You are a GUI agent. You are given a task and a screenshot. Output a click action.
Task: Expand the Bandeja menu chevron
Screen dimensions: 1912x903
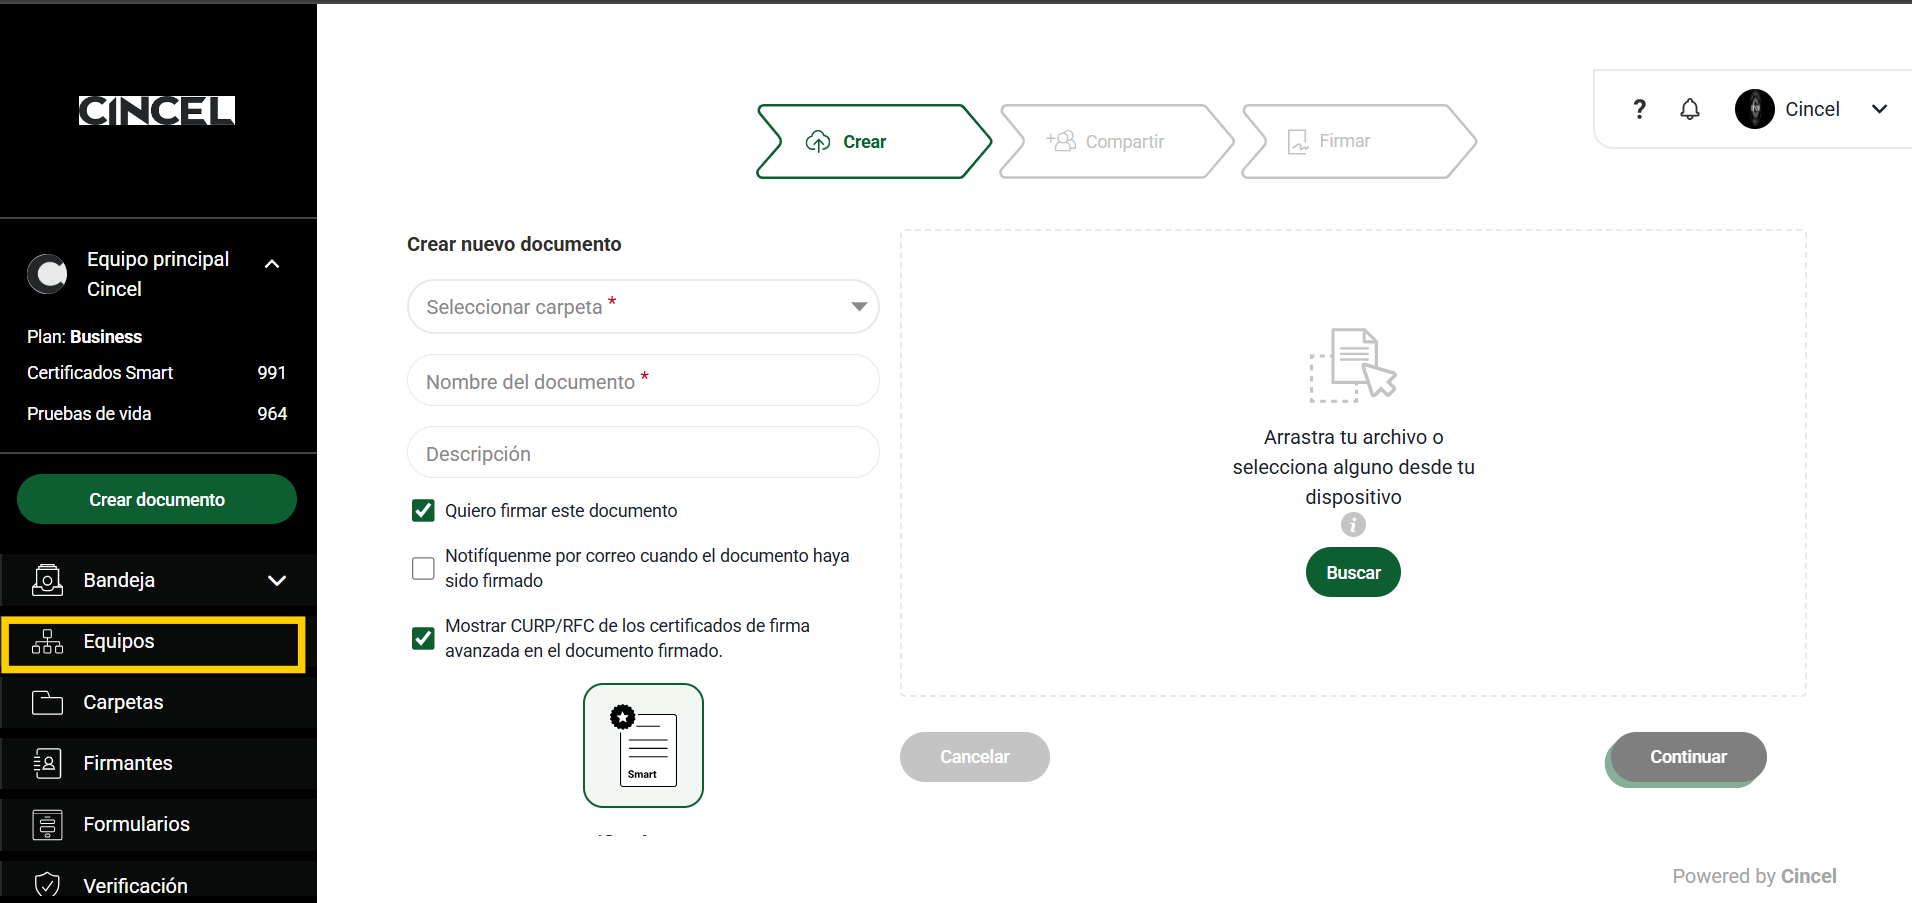277,581
